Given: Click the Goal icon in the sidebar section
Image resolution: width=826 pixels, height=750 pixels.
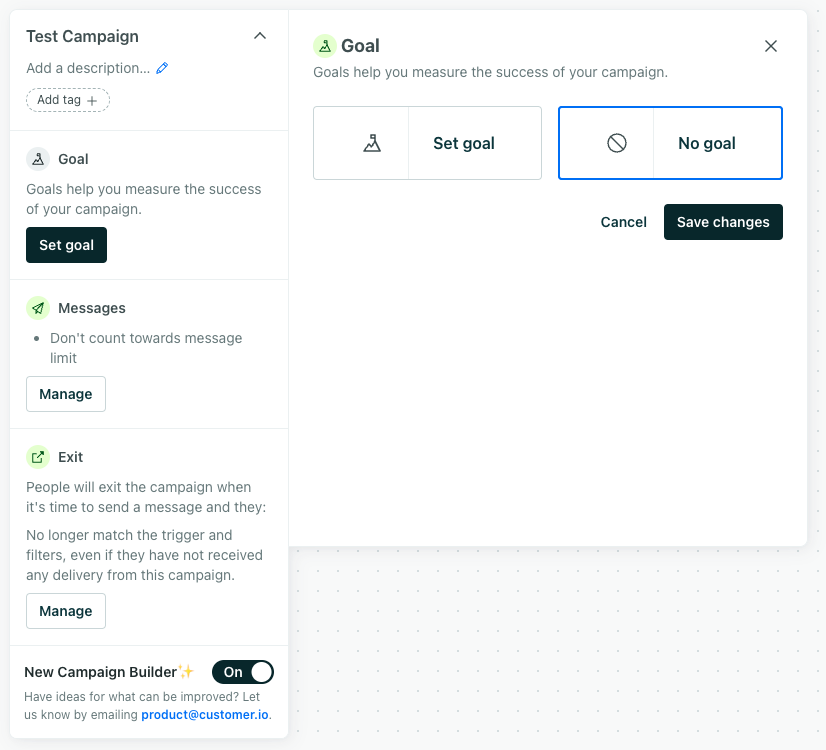Looking at the screenshot, I should [x=38, y=159].
